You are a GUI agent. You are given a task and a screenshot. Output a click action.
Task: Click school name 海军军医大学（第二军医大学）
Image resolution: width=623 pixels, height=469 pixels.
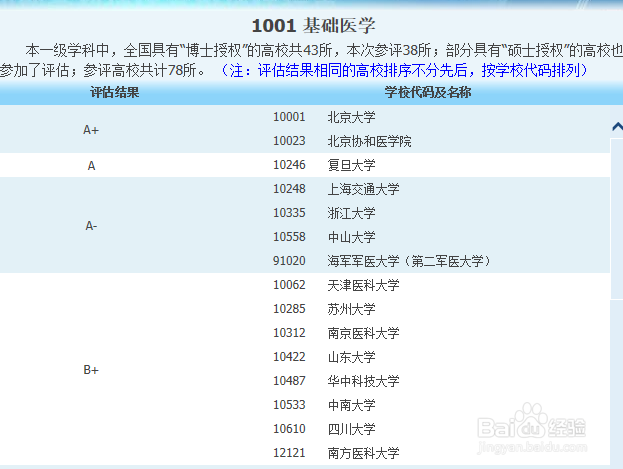pos(410,261)
